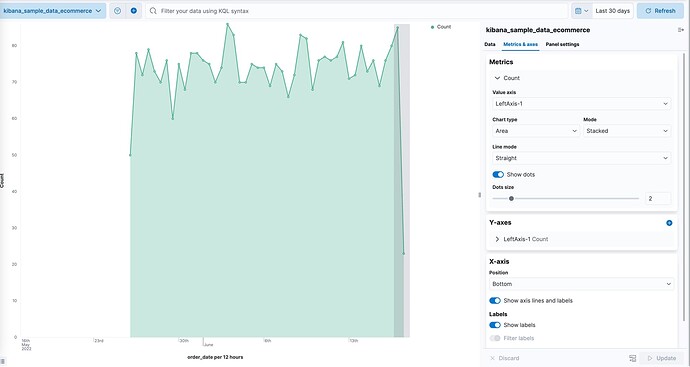The height and width of the screenshot is (367, 690).
Task: Add a new Y-axis with plus icon
Action: (669, 223)
